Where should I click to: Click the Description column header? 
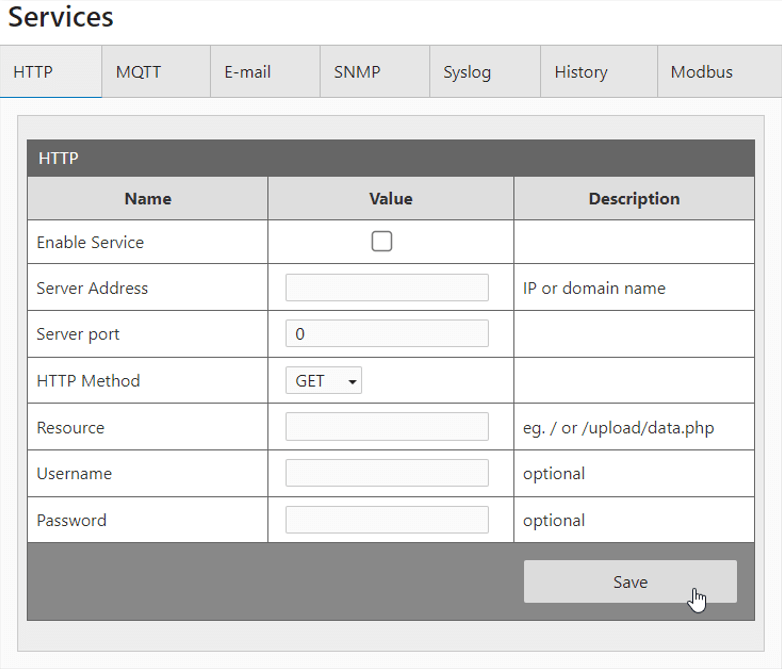634,199
